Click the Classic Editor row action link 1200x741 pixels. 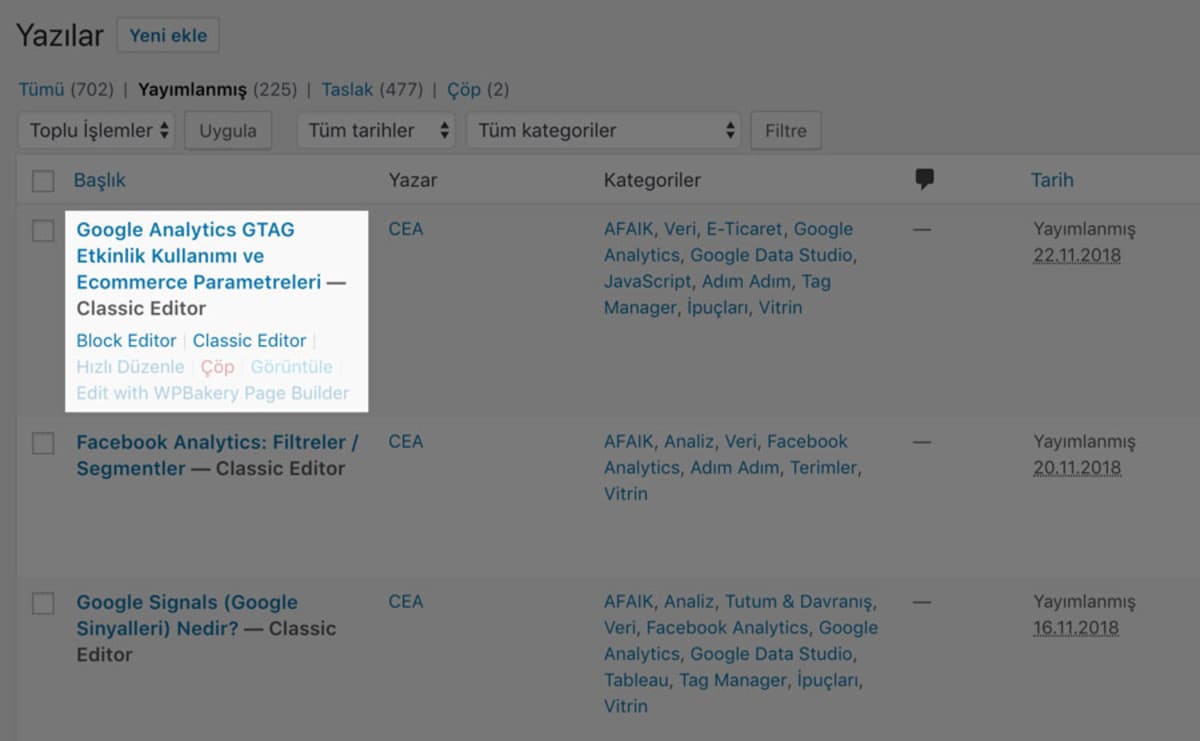tap(249, 341)
